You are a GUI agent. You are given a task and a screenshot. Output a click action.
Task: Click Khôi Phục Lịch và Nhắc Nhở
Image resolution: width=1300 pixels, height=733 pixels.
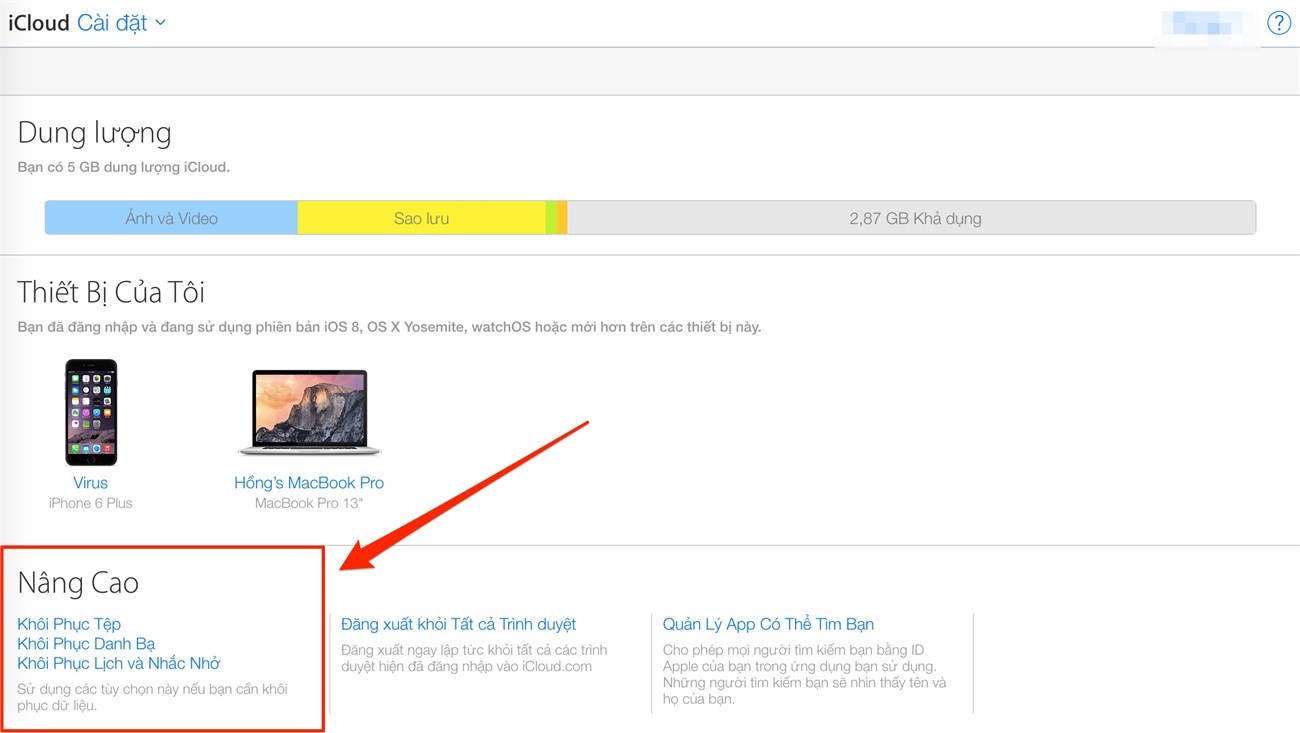coord(119,664)
